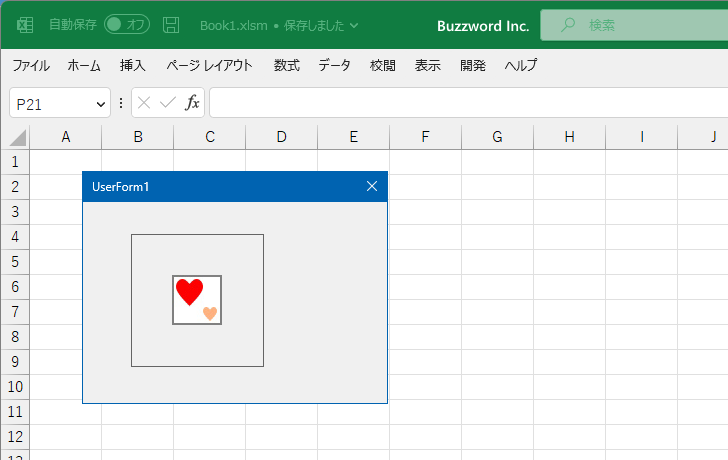Select column D header
The image size is (728, 460).
pos(281,137)
